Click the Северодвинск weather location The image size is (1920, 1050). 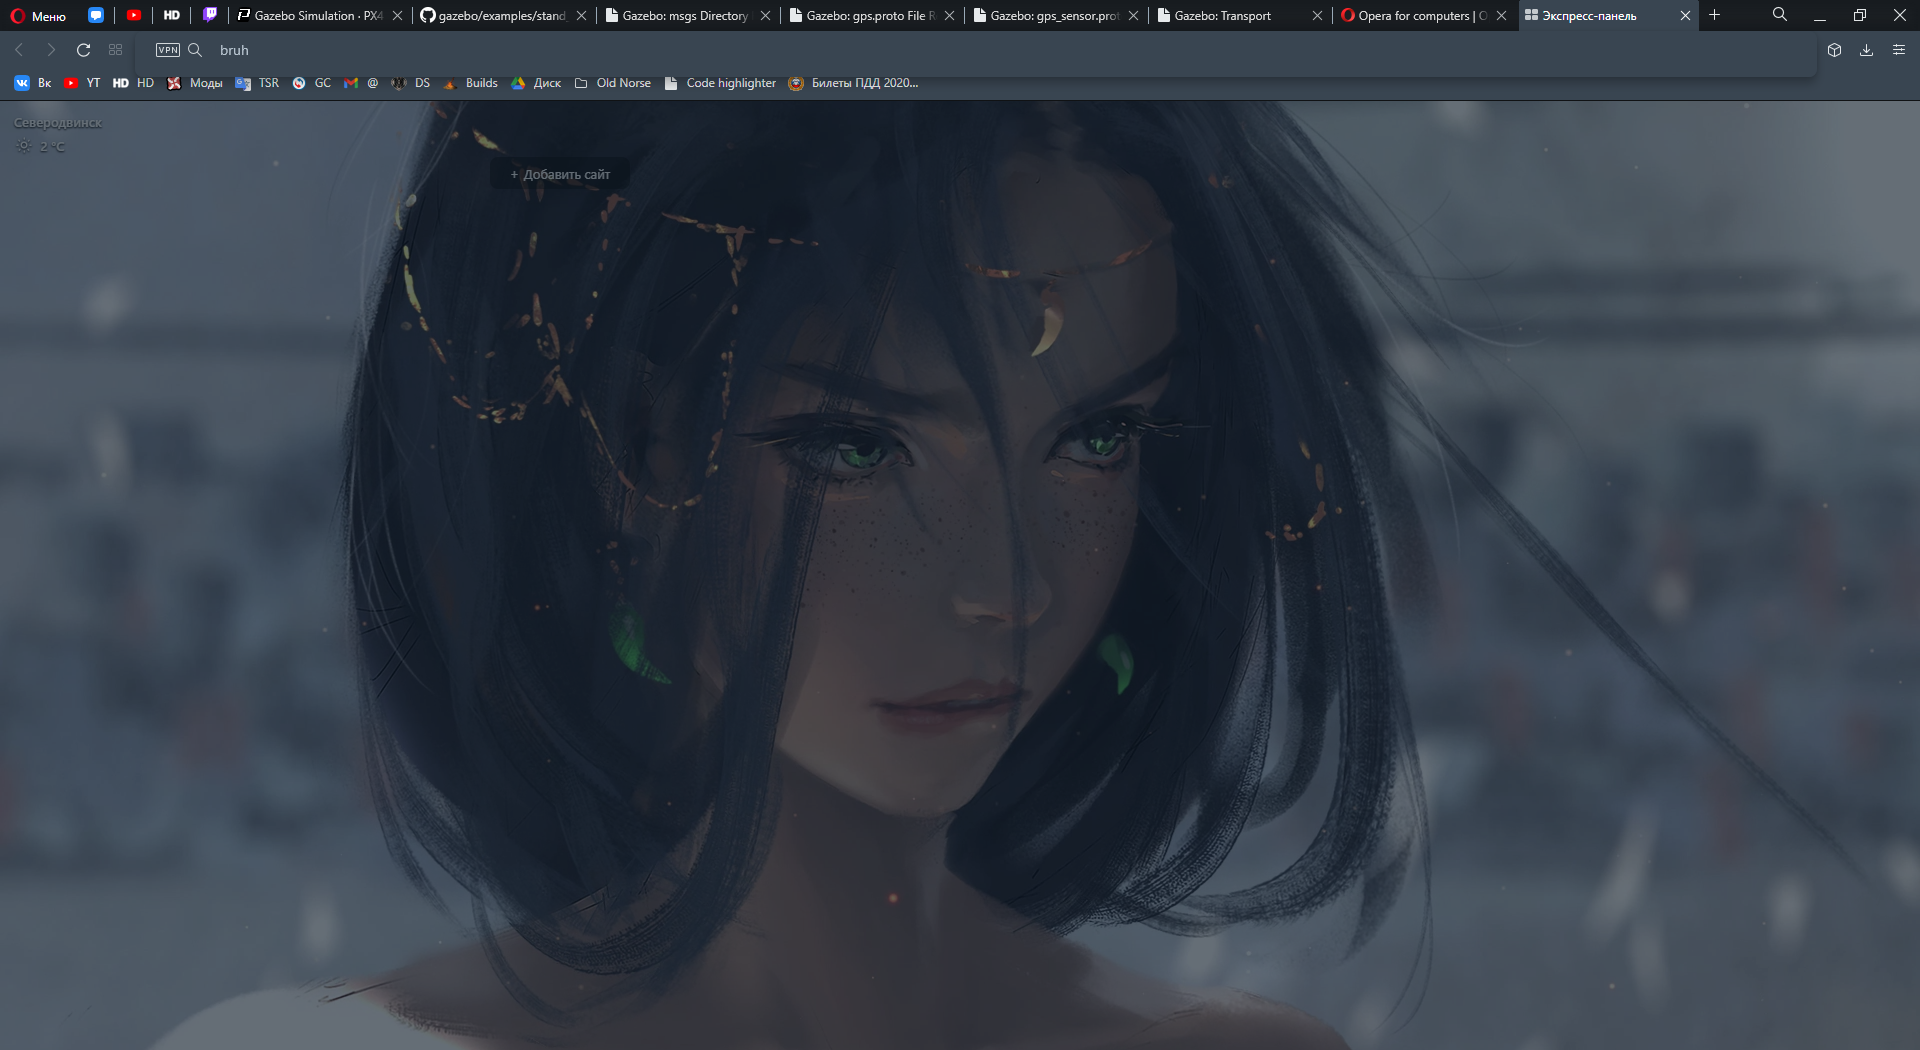pyautogui.click(x=58, y=123)
